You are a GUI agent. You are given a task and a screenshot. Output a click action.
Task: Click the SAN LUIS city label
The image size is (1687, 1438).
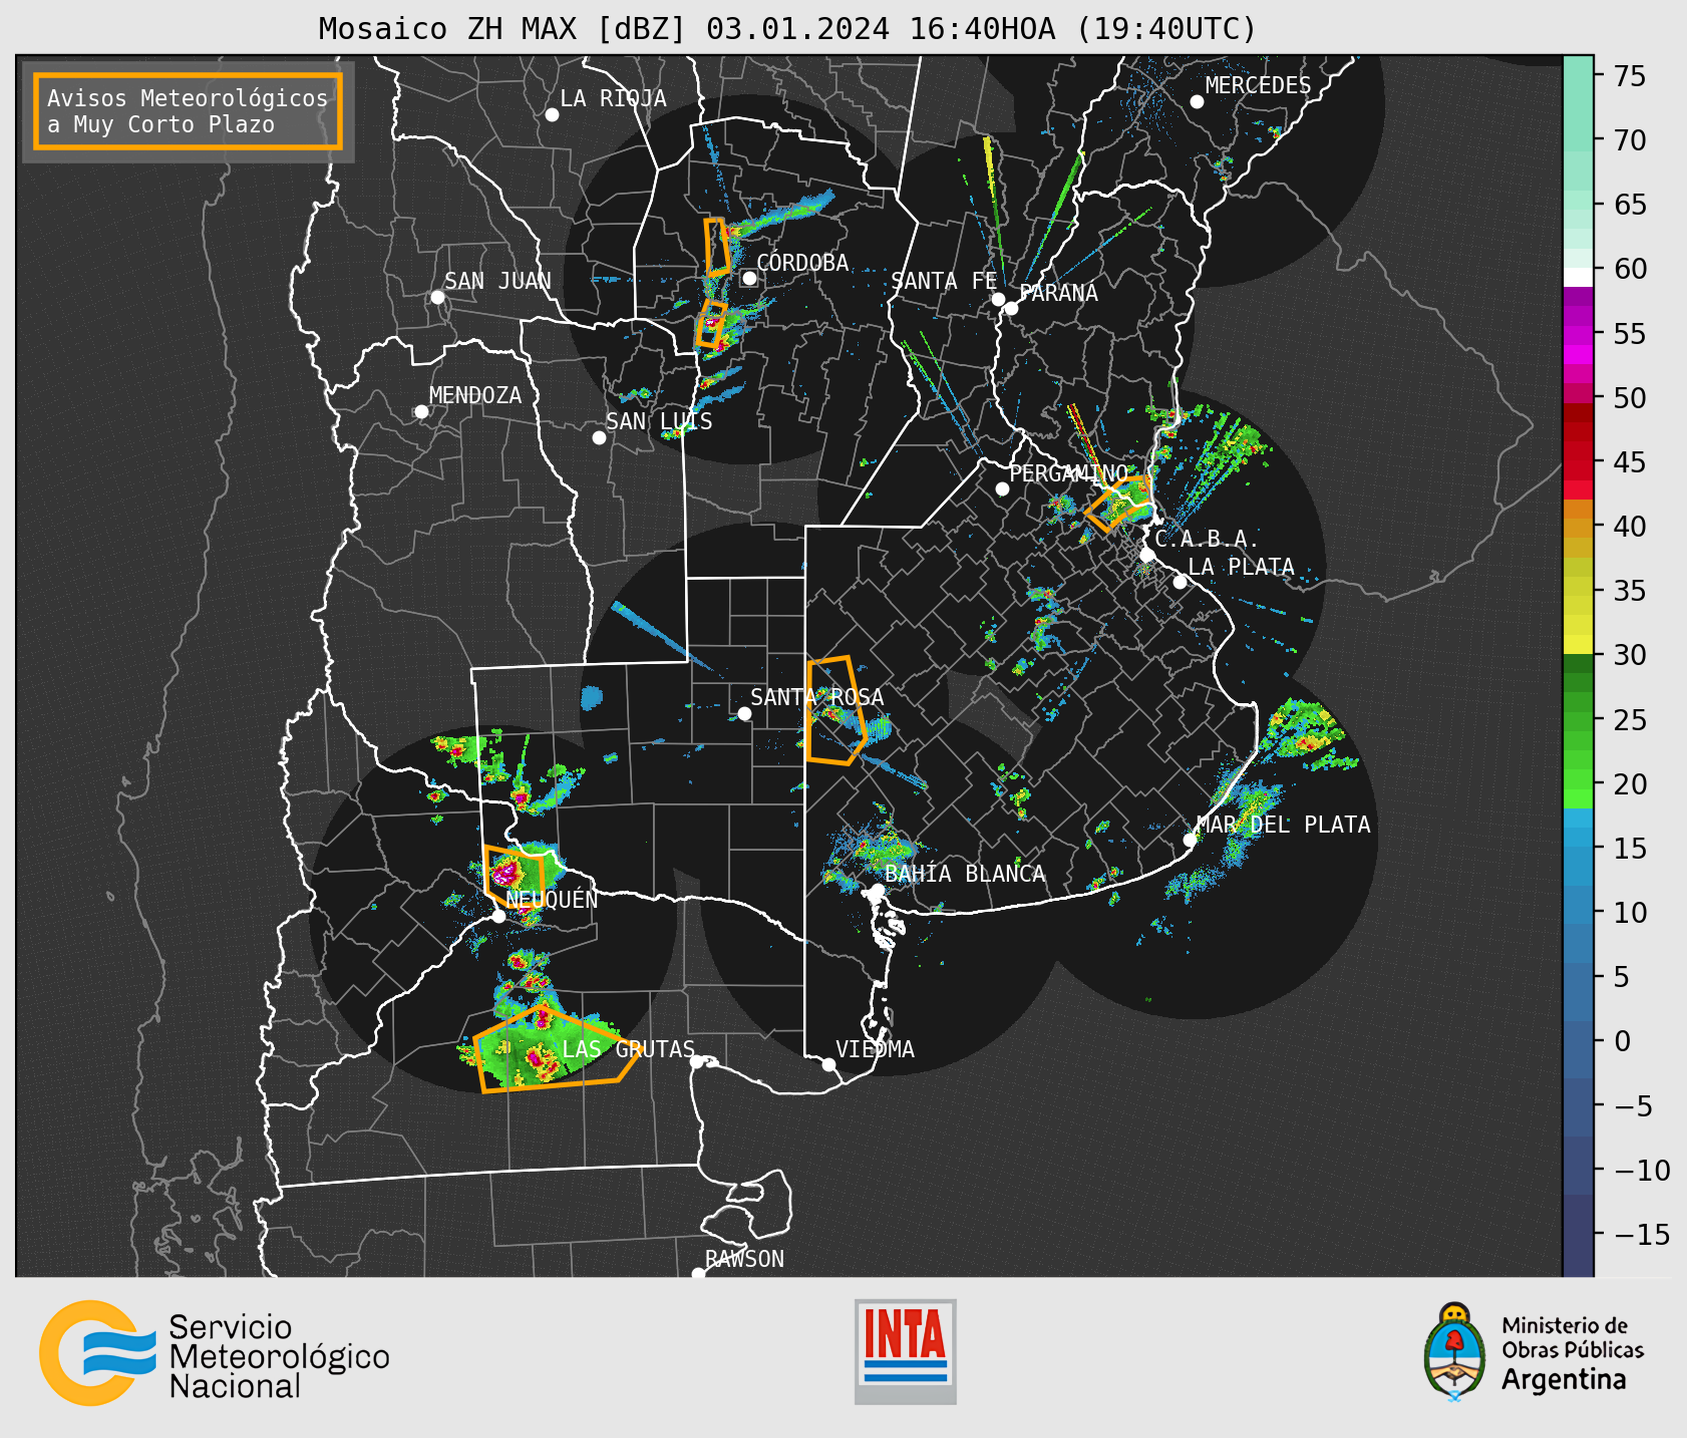point(659,421)
